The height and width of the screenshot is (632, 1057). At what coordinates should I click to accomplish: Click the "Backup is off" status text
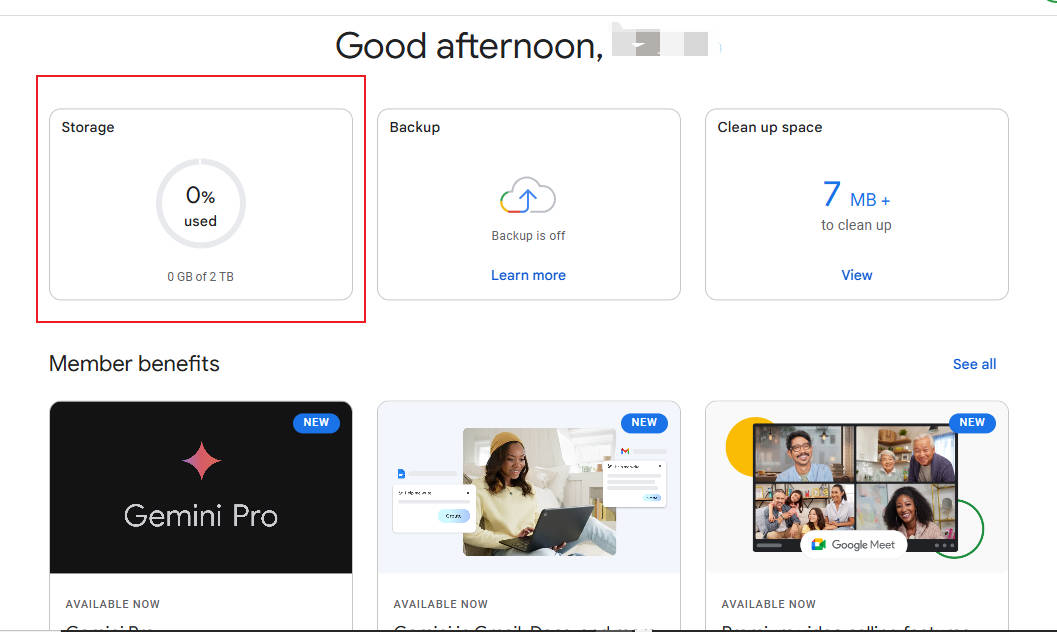[528, 236]
